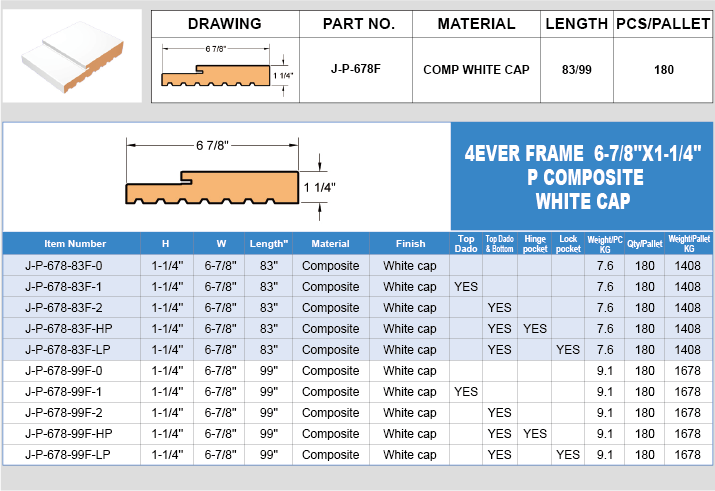Click the Finish column header

pos(409,243)
